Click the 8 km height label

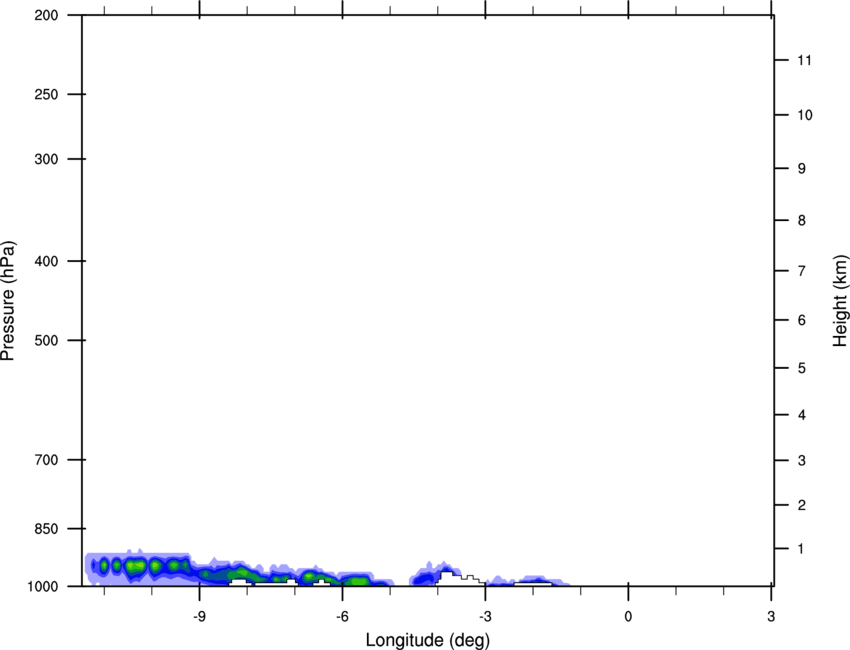[x=801, y=221]
